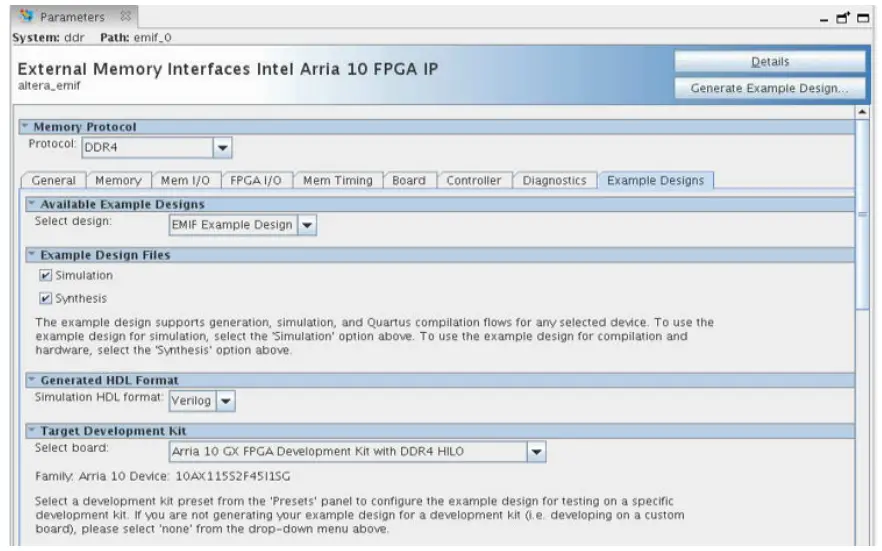This screenshot has height=551, width=882.
Task: Click the scrollbar up arrow
Action: point(862,112)
